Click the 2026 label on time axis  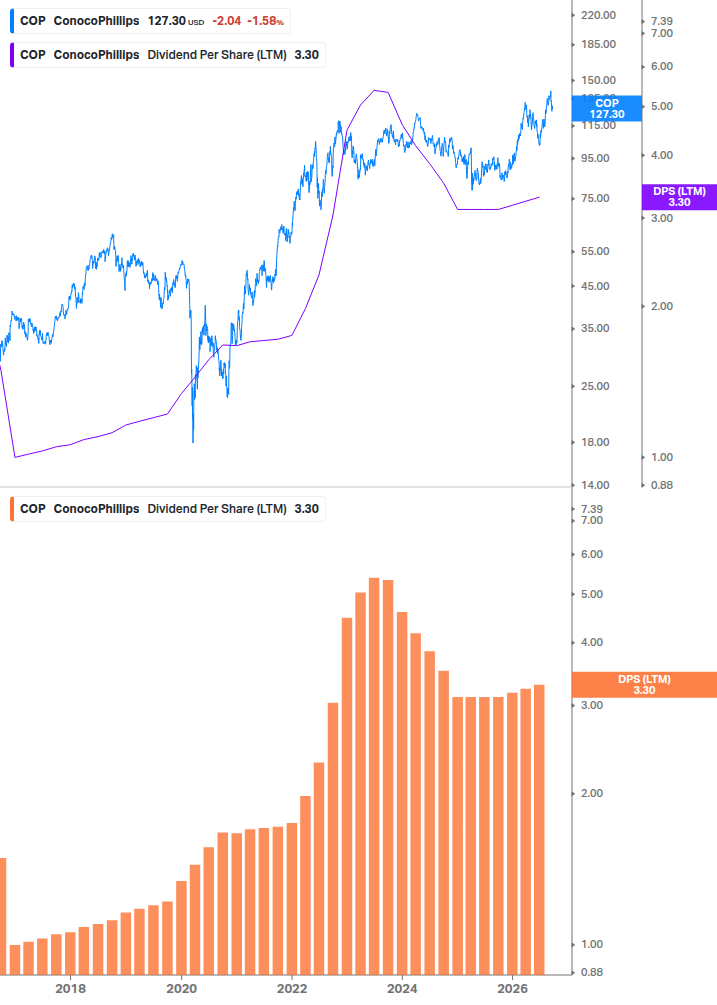coord(513,988)
